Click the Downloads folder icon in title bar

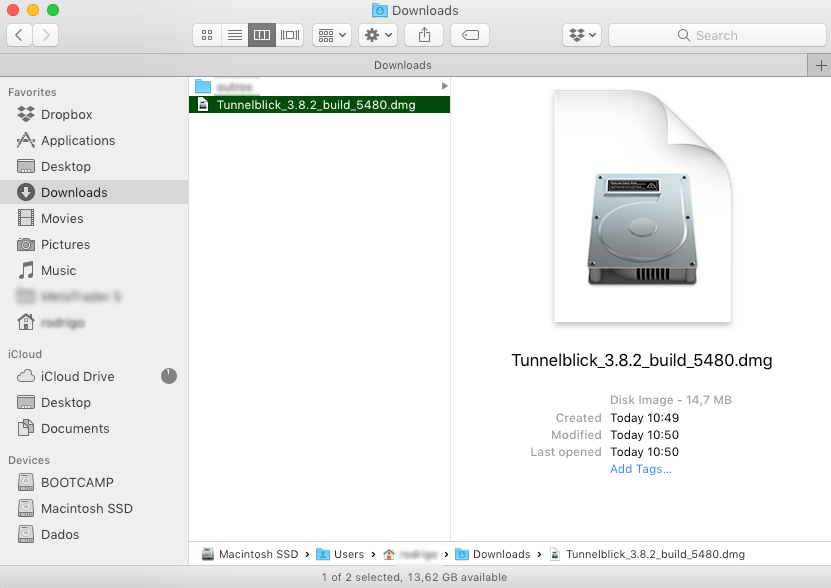coord(379,10)
